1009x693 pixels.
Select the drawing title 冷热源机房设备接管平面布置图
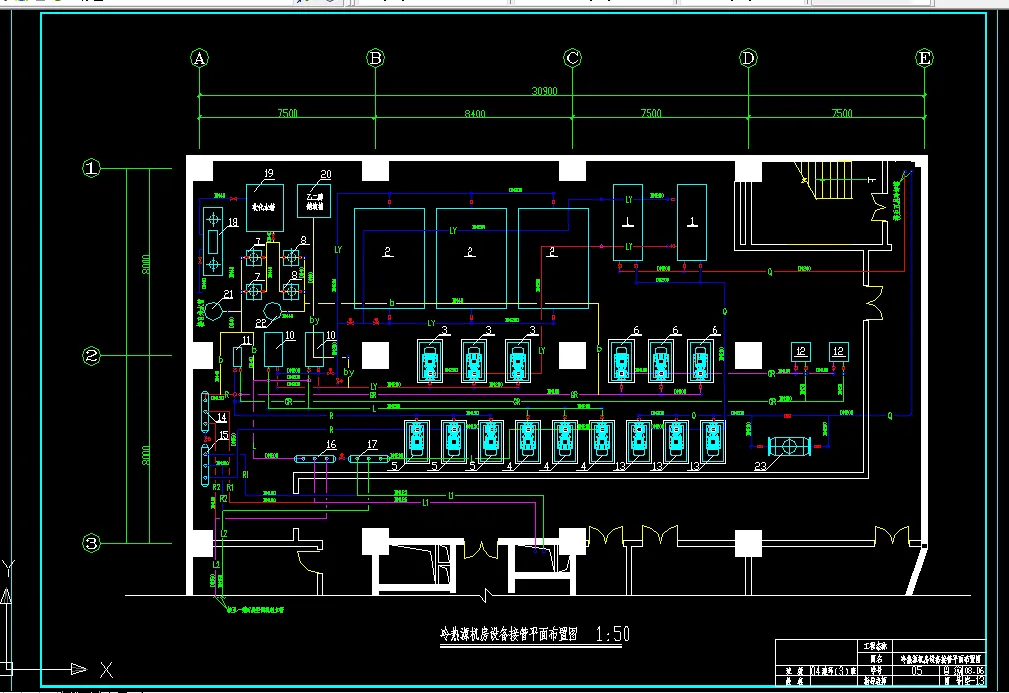508,634
